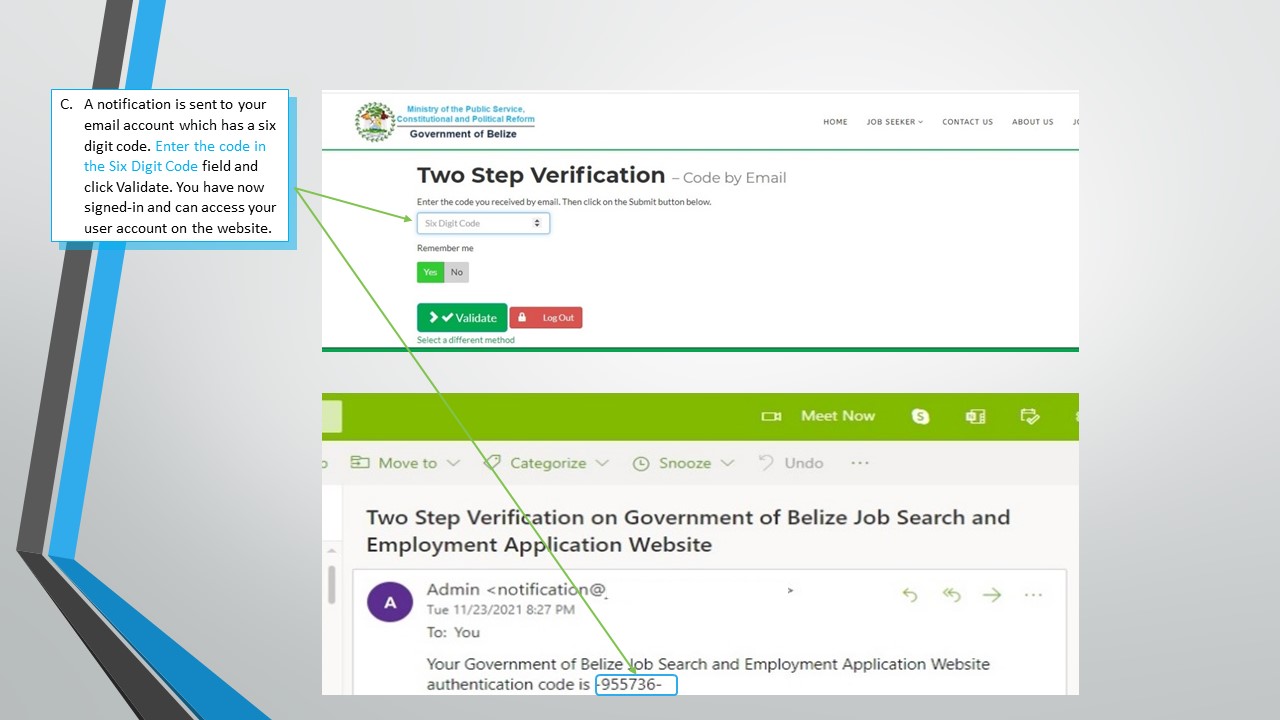Expand the Move to dropdown
Image resolution: width=1280 pixels, height=720 pixels.
[453, 463]
